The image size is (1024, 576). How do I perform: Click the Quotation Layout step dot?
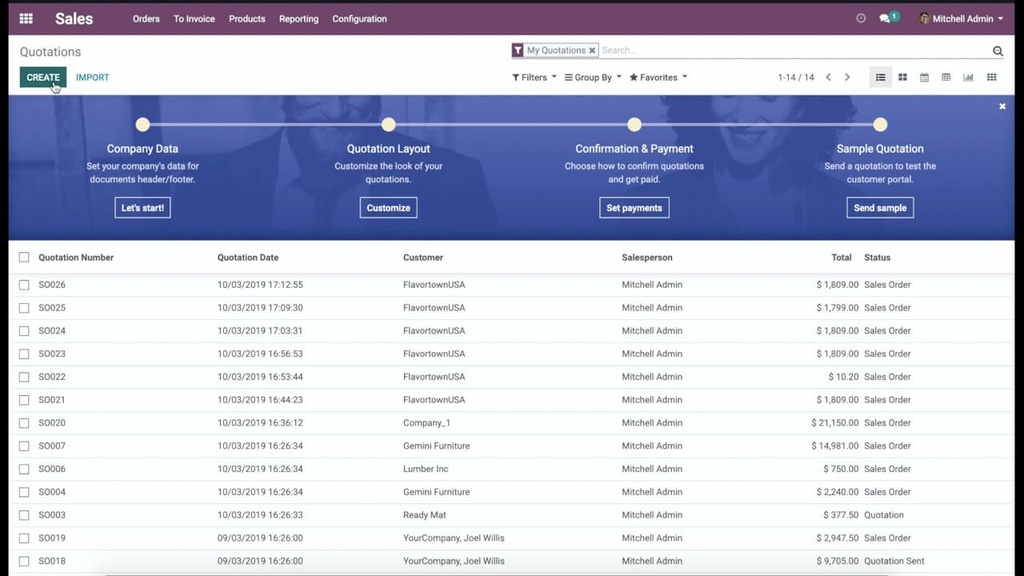click(389, 124)
